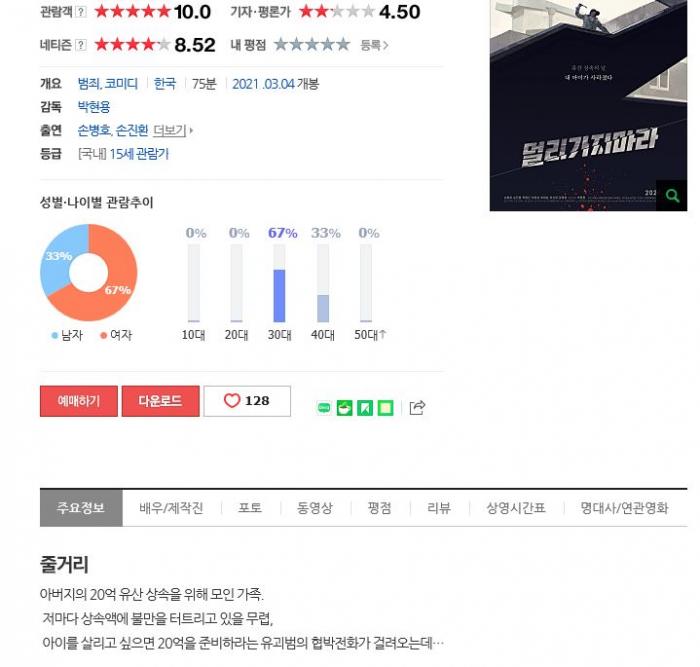Switch to the 배우/제작진 tab
The height and width of the screenshot is (667, 700).
pos(171,508)
